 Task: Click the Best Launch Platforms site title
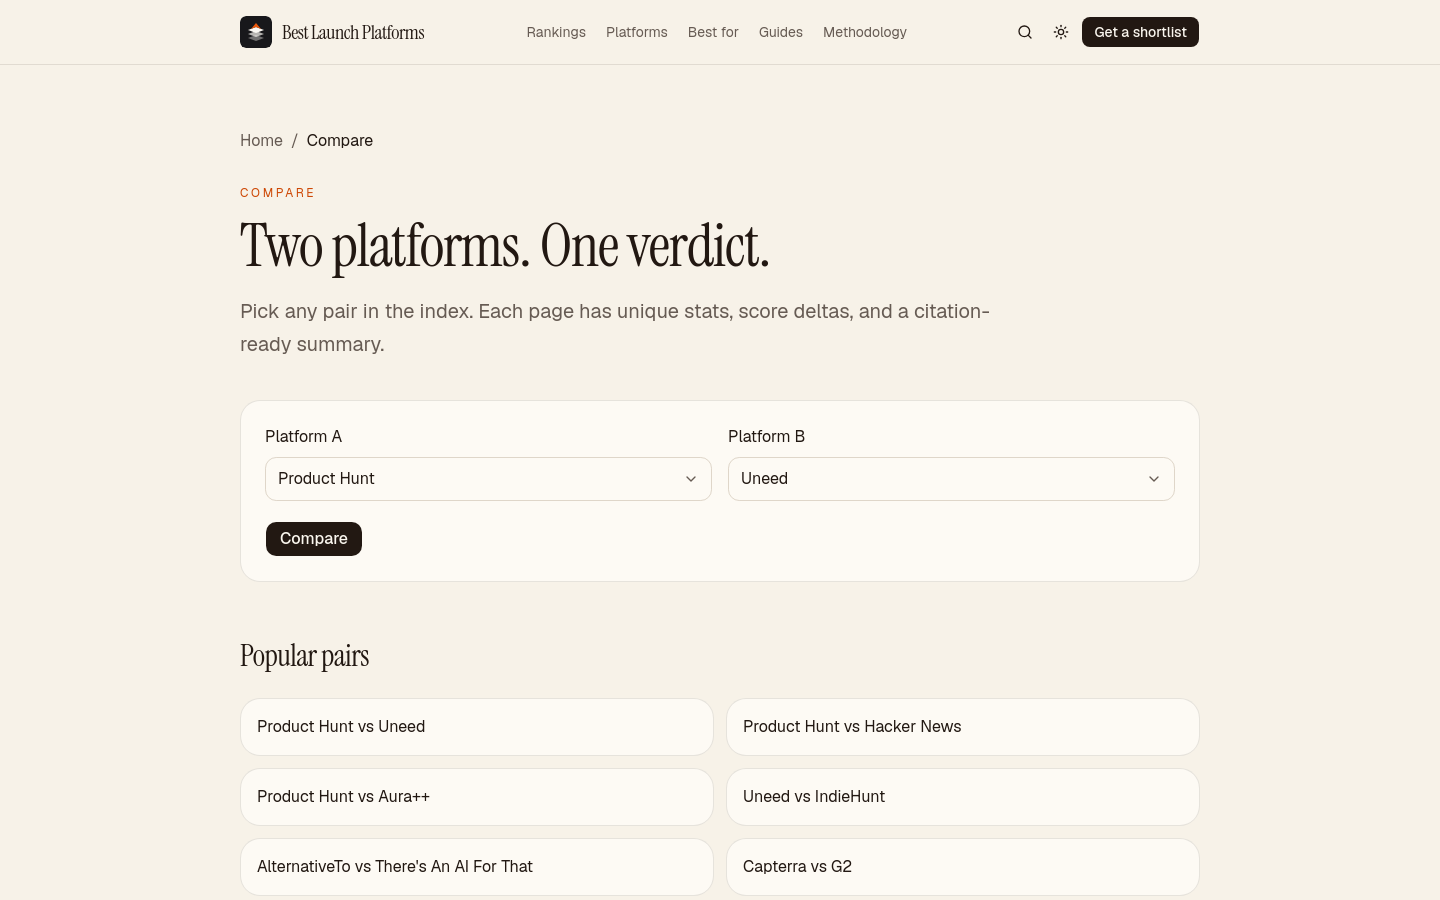(x=353, y=32)
